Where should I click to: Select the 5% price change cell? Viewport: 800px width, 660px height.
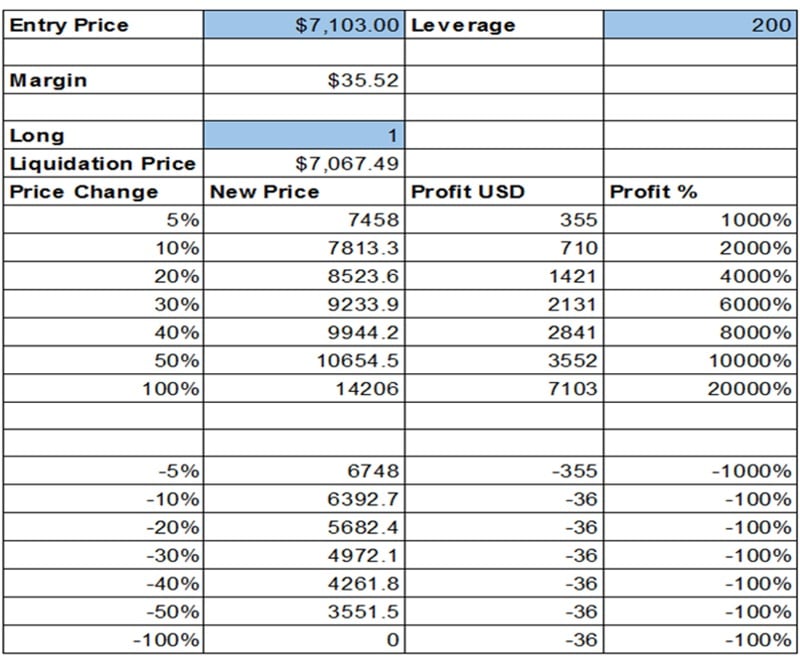point(103,219)
